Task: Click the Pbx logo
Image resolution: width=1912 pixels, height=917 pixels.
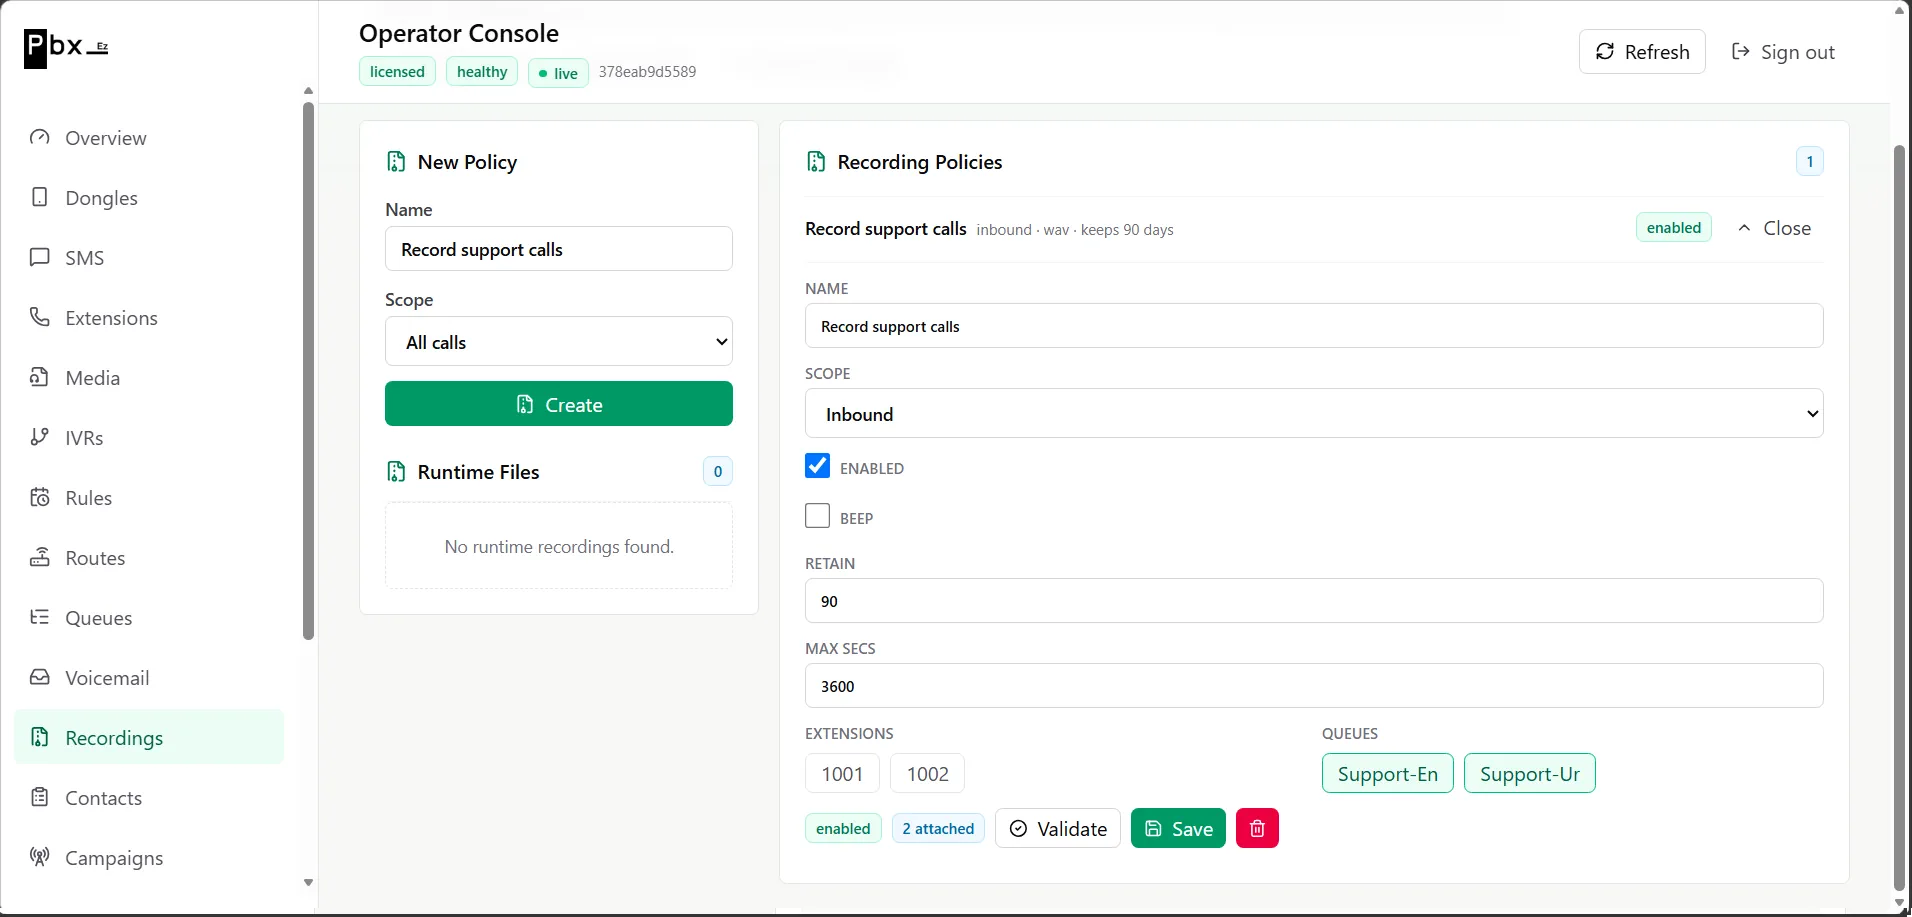Action: point(66,47)
